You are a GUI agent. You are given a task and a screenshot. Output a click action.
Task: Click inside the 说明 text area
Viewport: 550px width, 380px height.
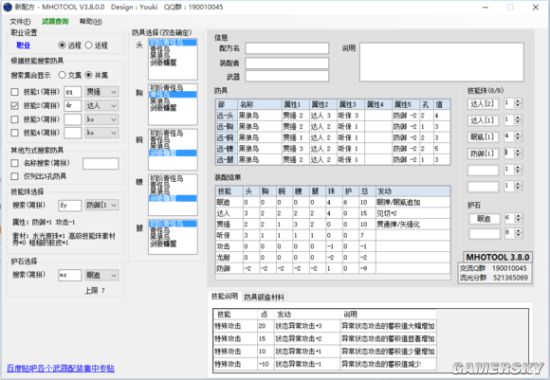point(442,62)
